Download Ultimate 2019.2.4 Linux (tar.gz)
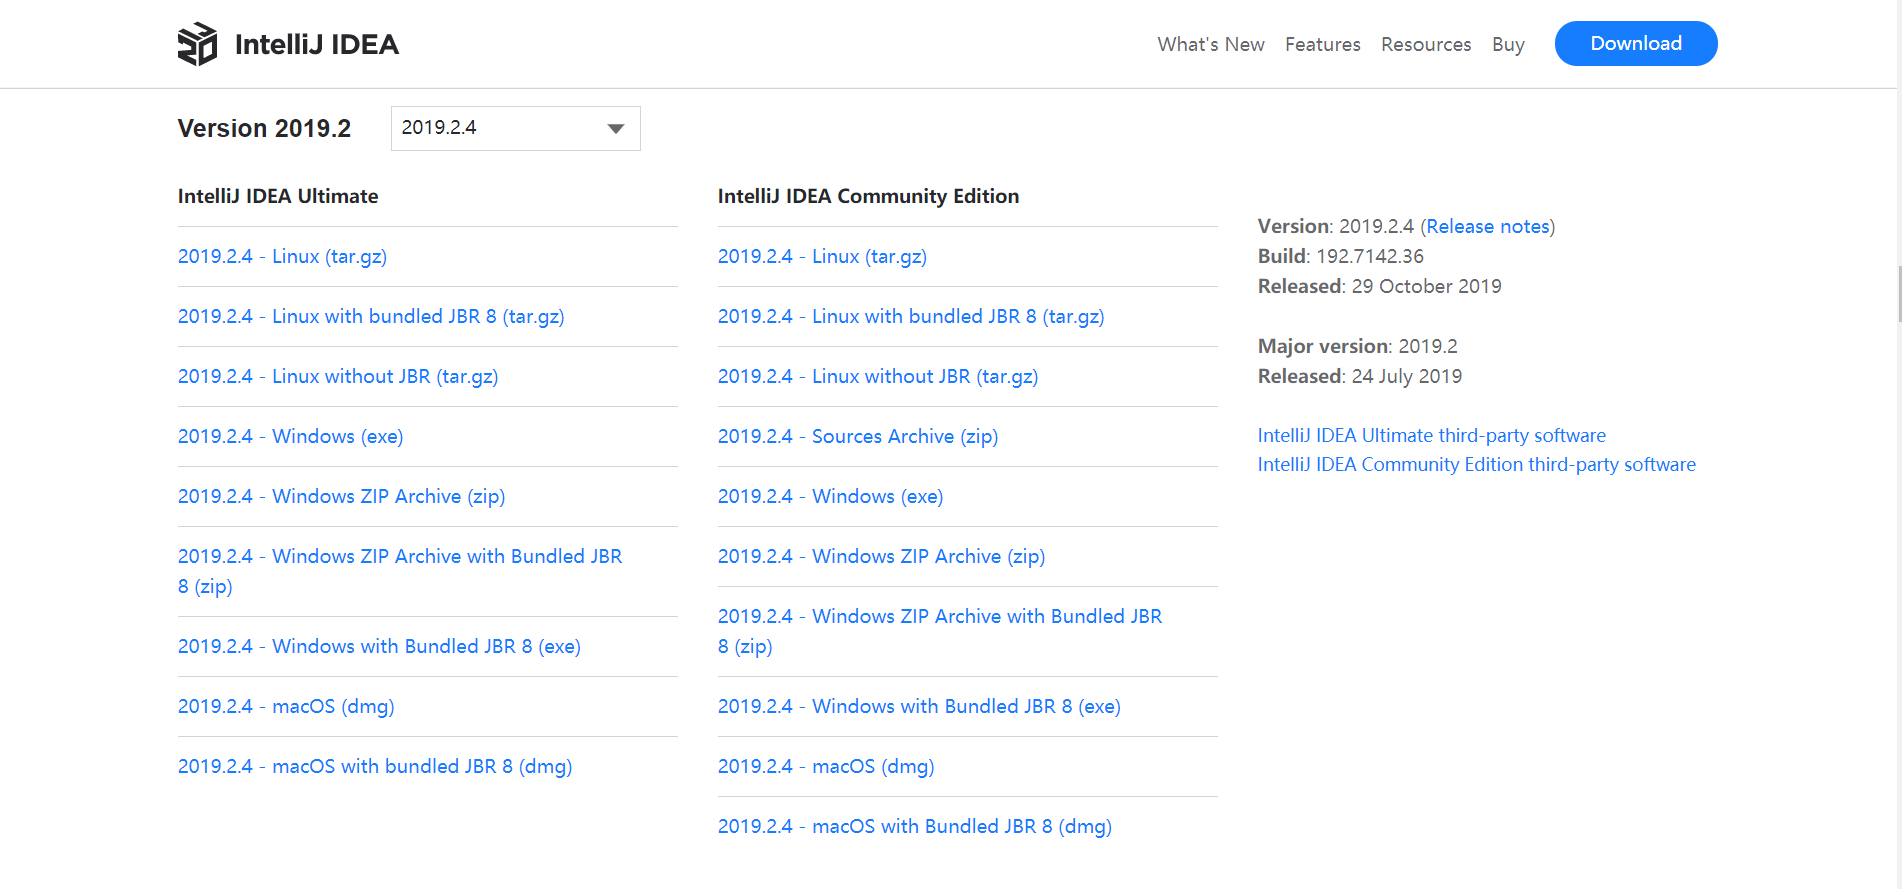The height and width of the screenshot is (889, 1902). (282, 256)
